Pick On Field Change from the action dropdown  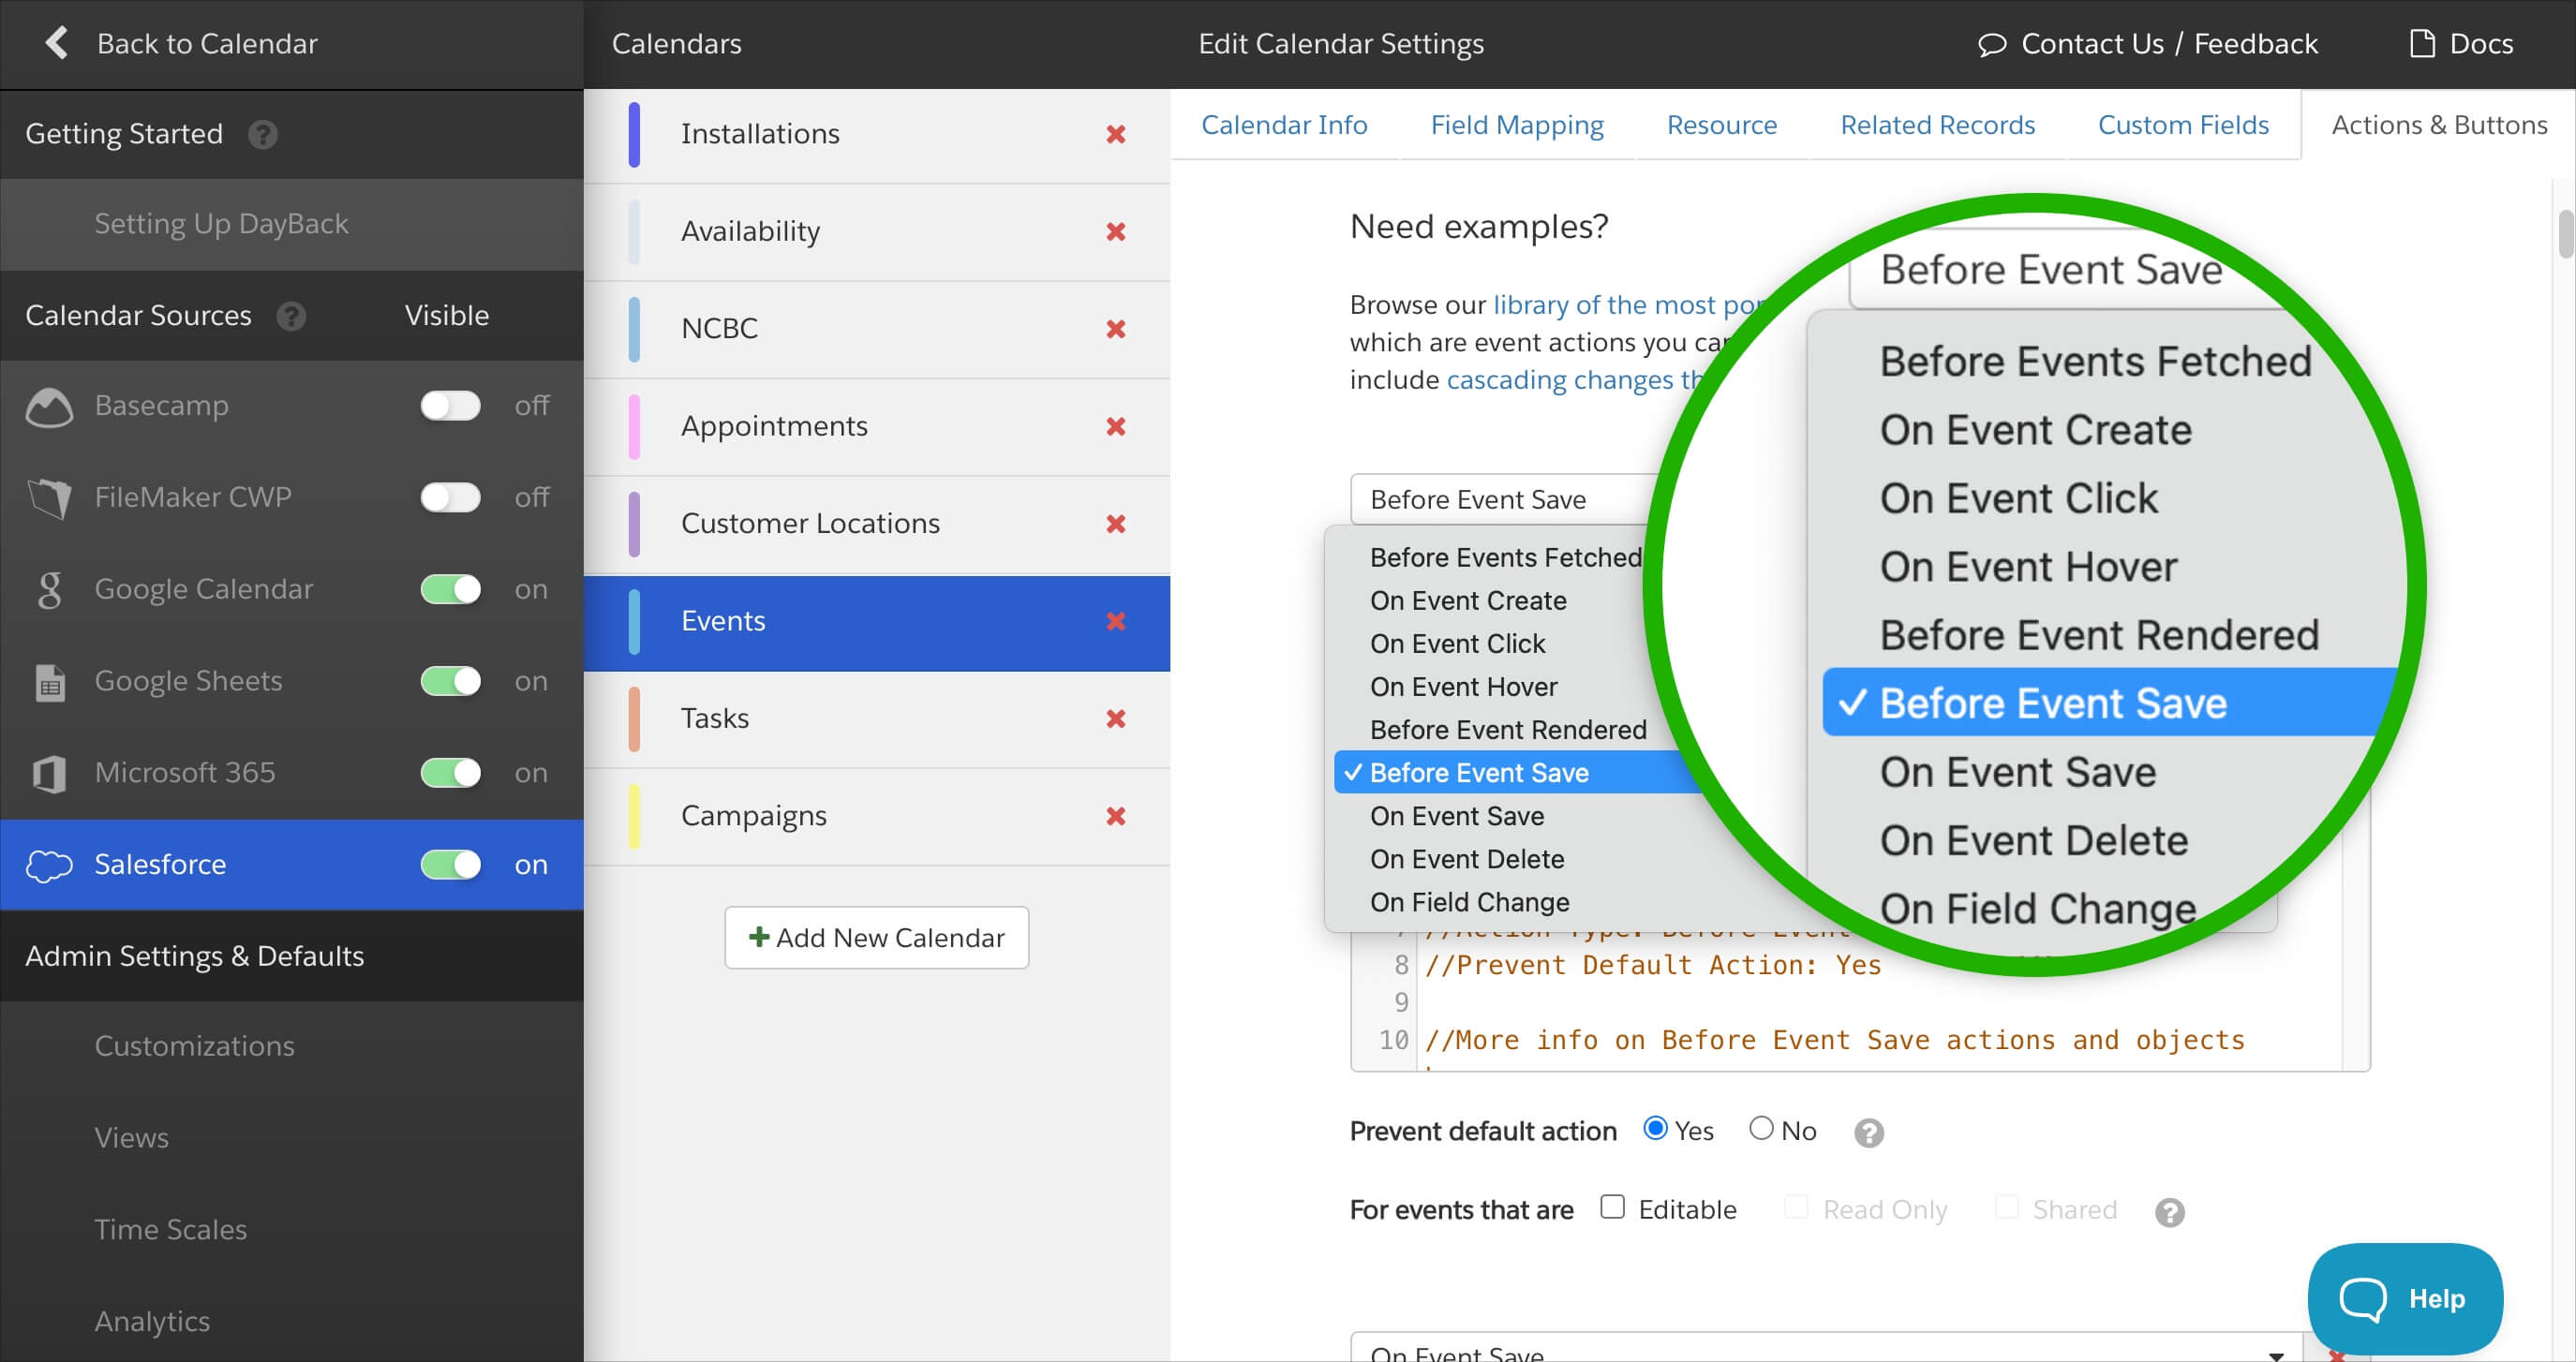coord(1469,902)
